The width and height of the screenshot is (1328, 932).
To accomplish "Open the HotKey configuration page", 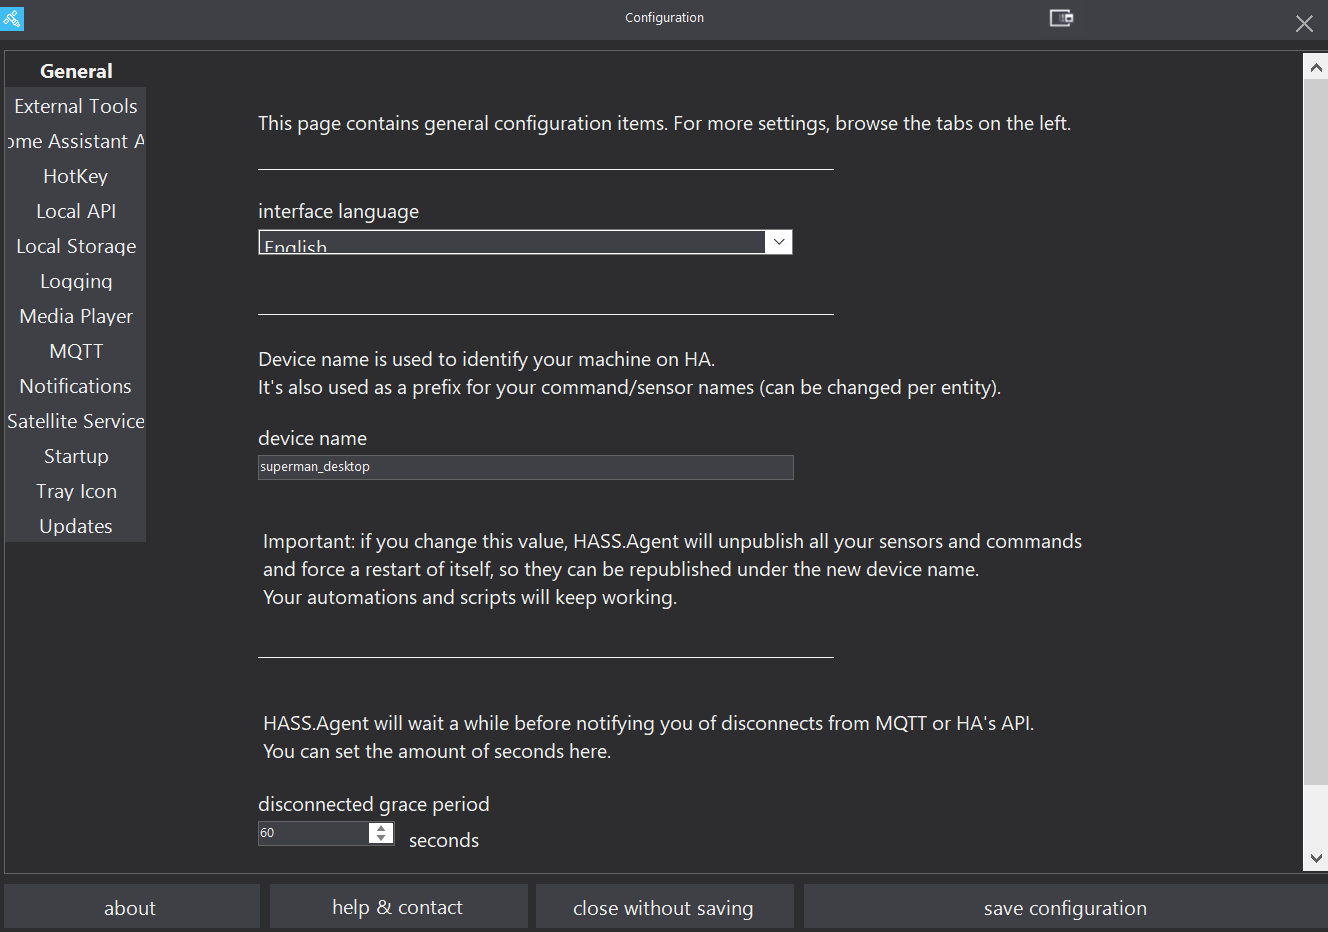I will coord(75,175).
